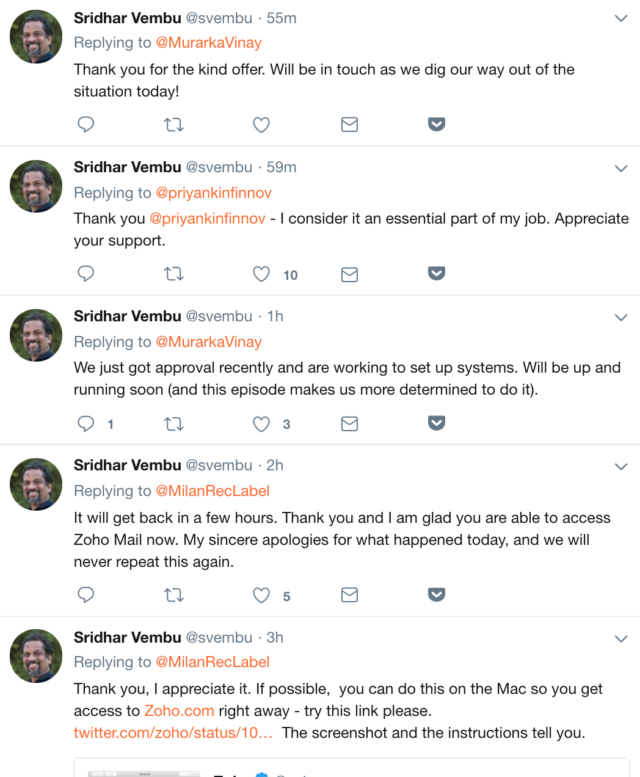
Task: Open @MilanRecLabel profile from the 2h tweet
Action: pyautogui.click(x=212, y=491)
